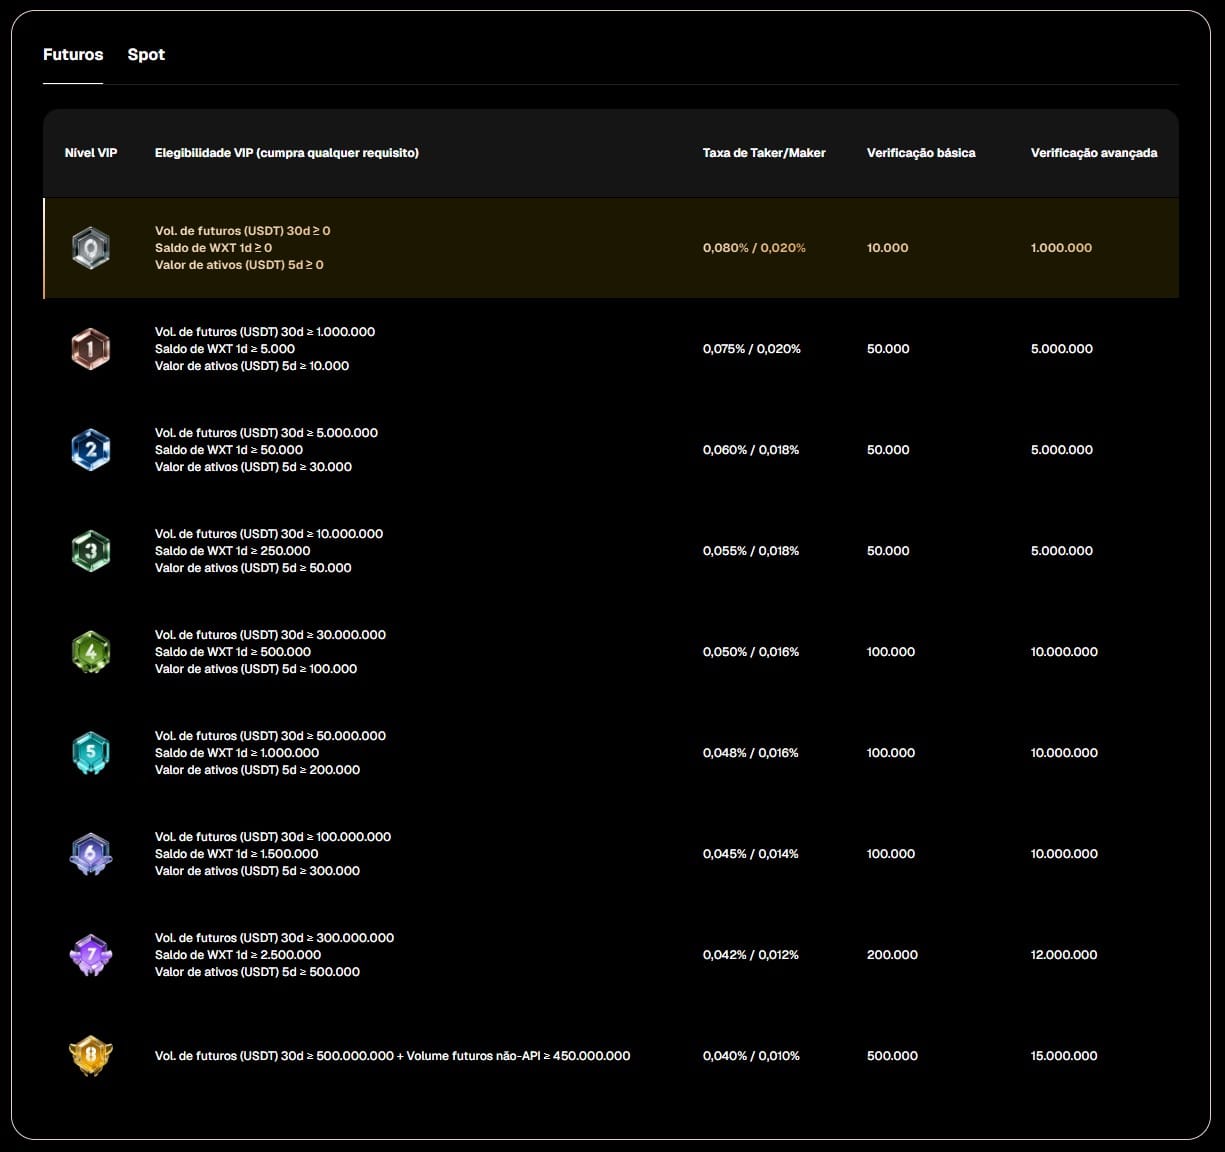Click the VIP 0 silver badge icon
1225x1152 pixels.
91,248
